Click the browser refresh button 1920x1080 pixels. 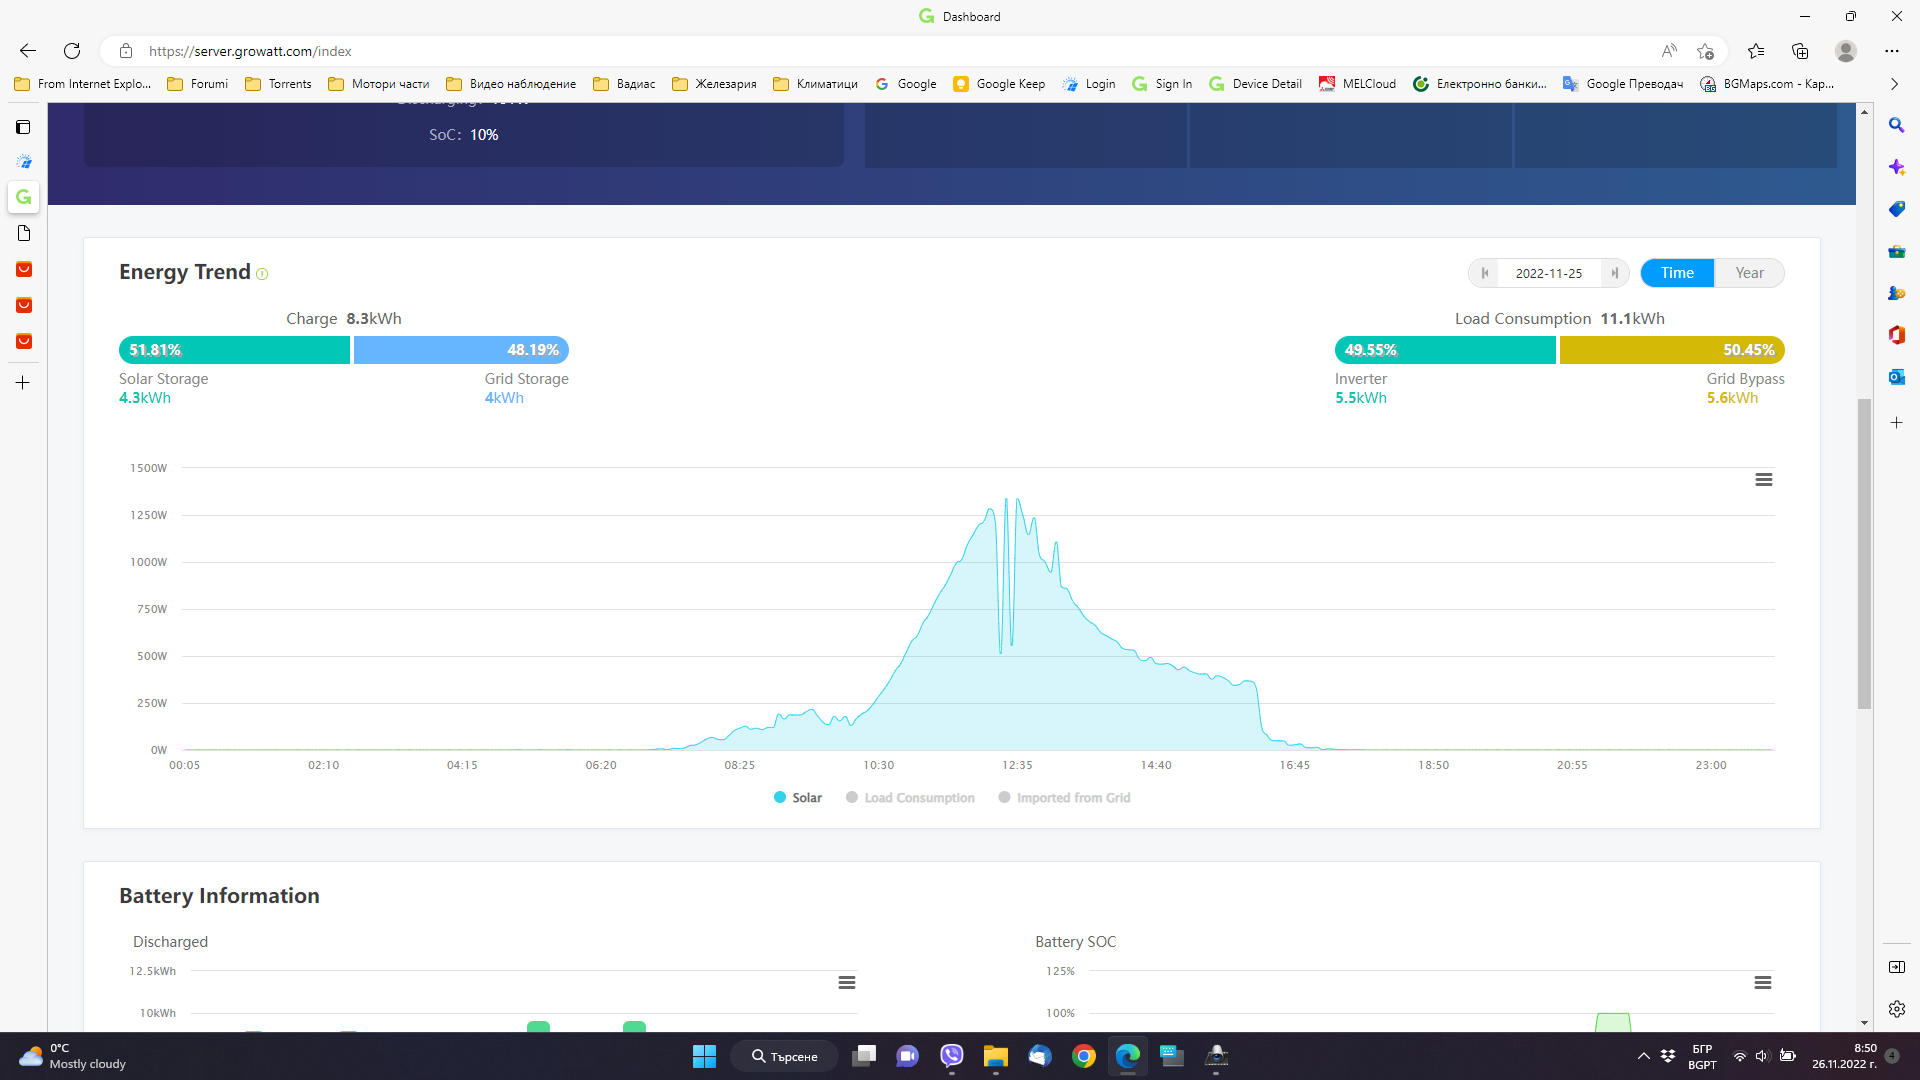(x=72, y=51)
